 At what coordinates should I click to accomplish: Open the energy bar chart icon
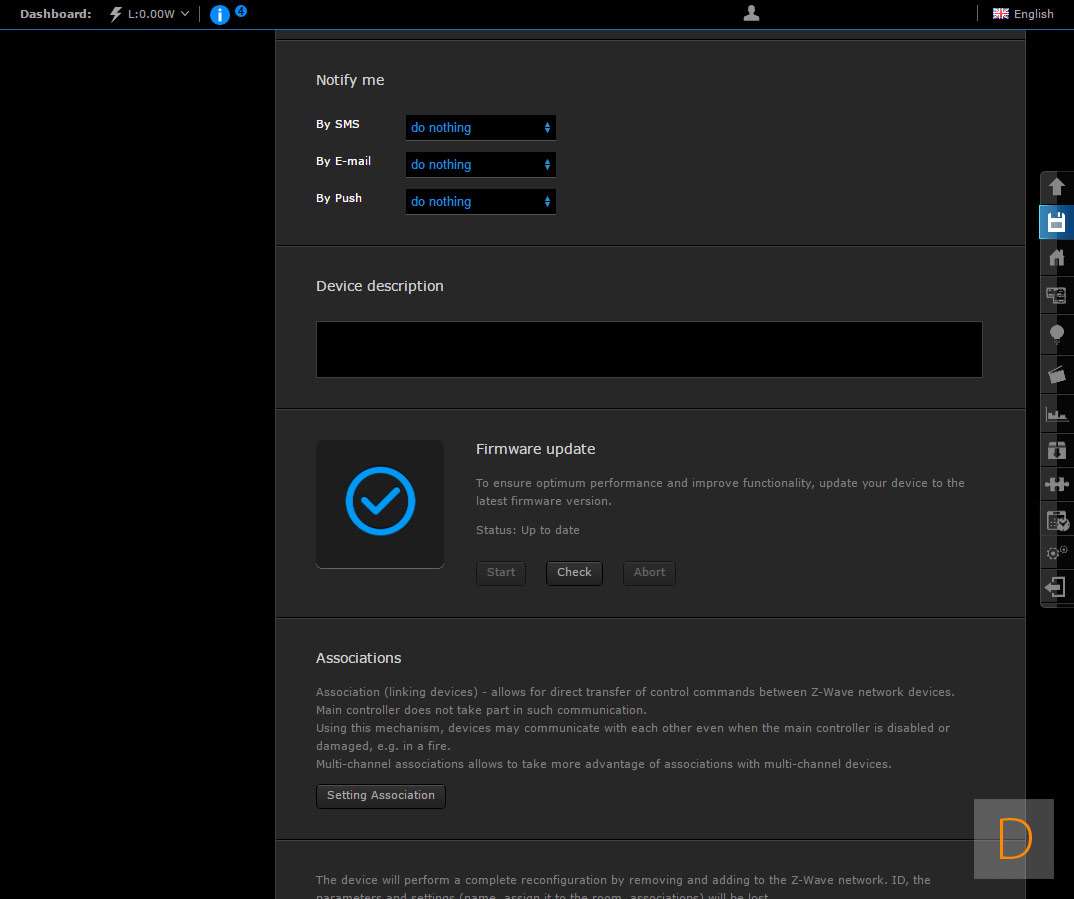point(1056,413)
